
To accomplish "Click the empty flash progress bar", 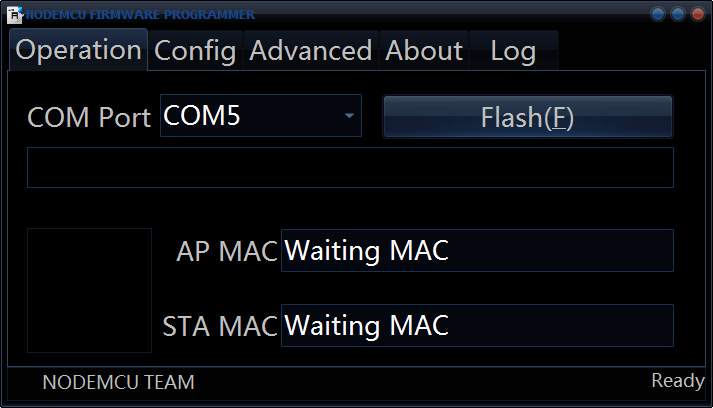I will pos(350,167).
